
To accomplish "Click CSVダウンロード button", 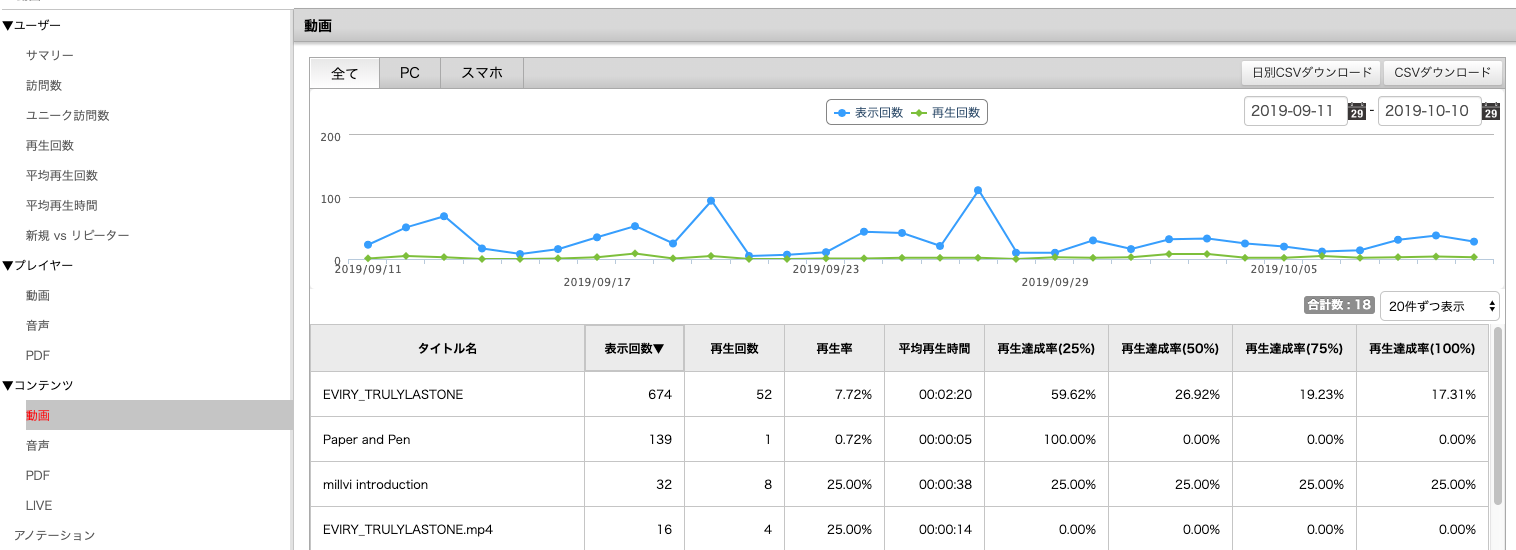I will pyautogui.click(x=1442, y=73).
